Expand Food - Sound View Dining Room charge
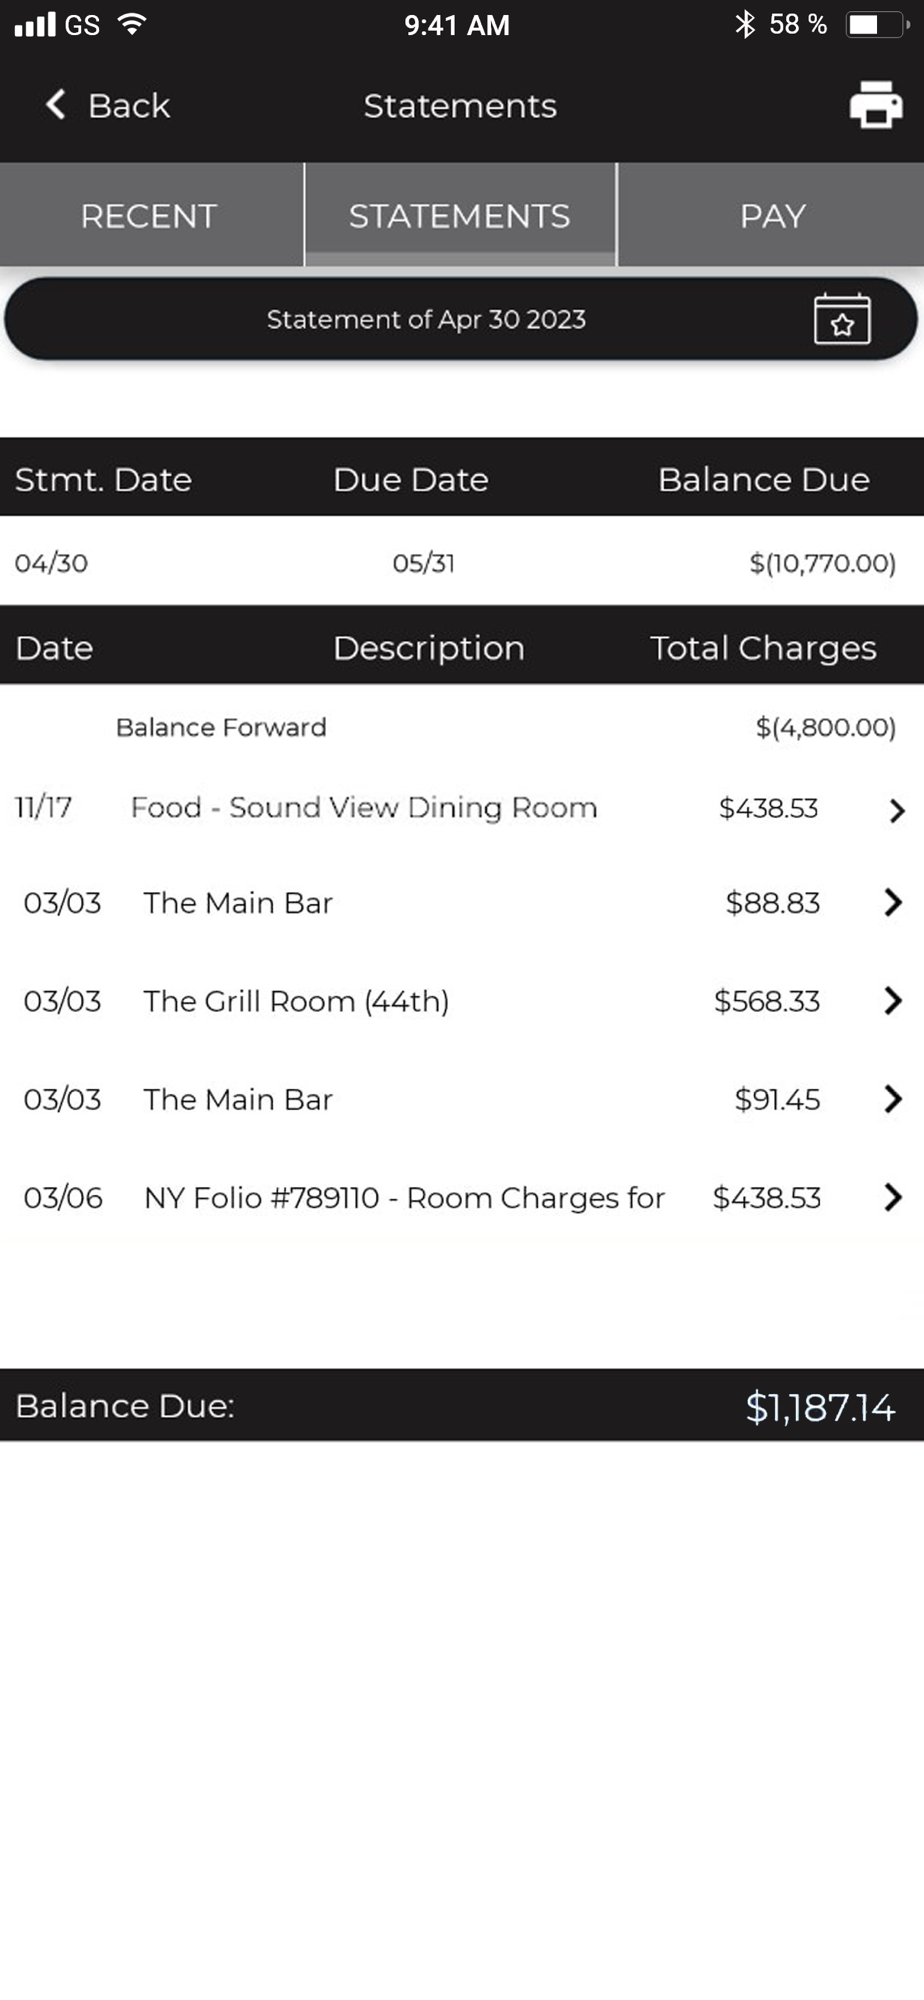 pos(896,810)
